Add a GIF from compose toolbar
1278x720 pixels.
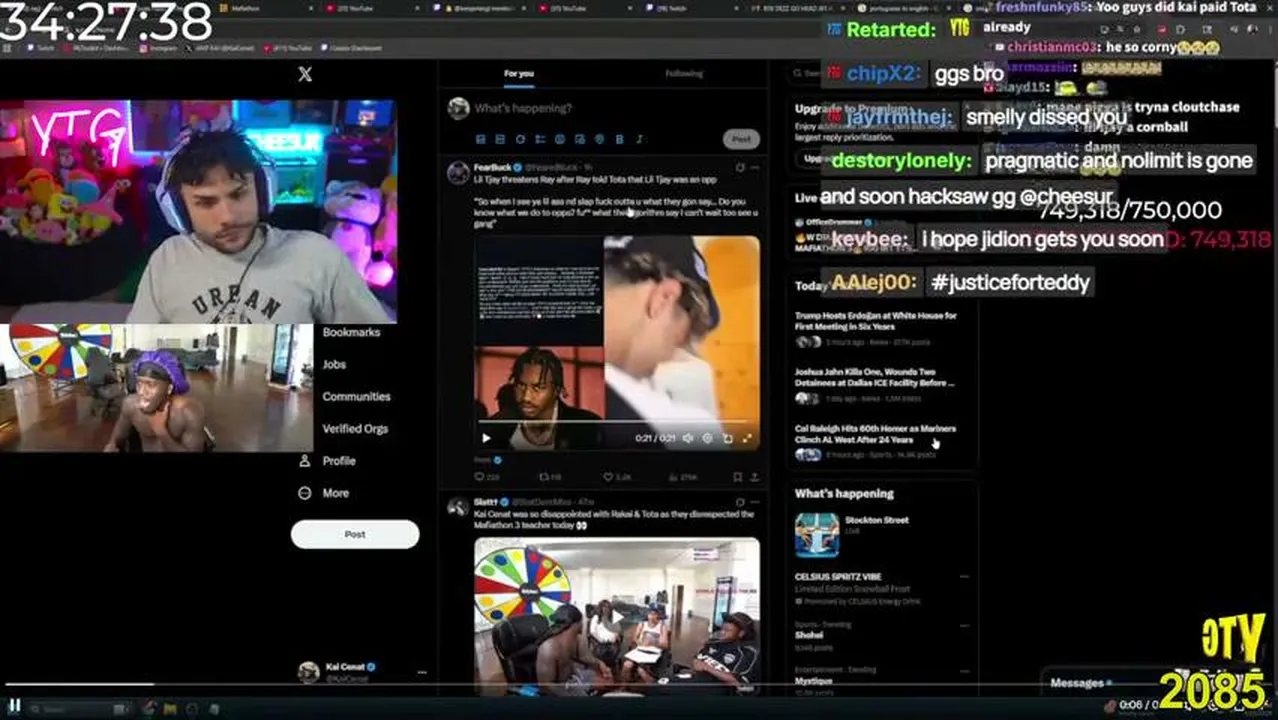[x=501, y=139]
